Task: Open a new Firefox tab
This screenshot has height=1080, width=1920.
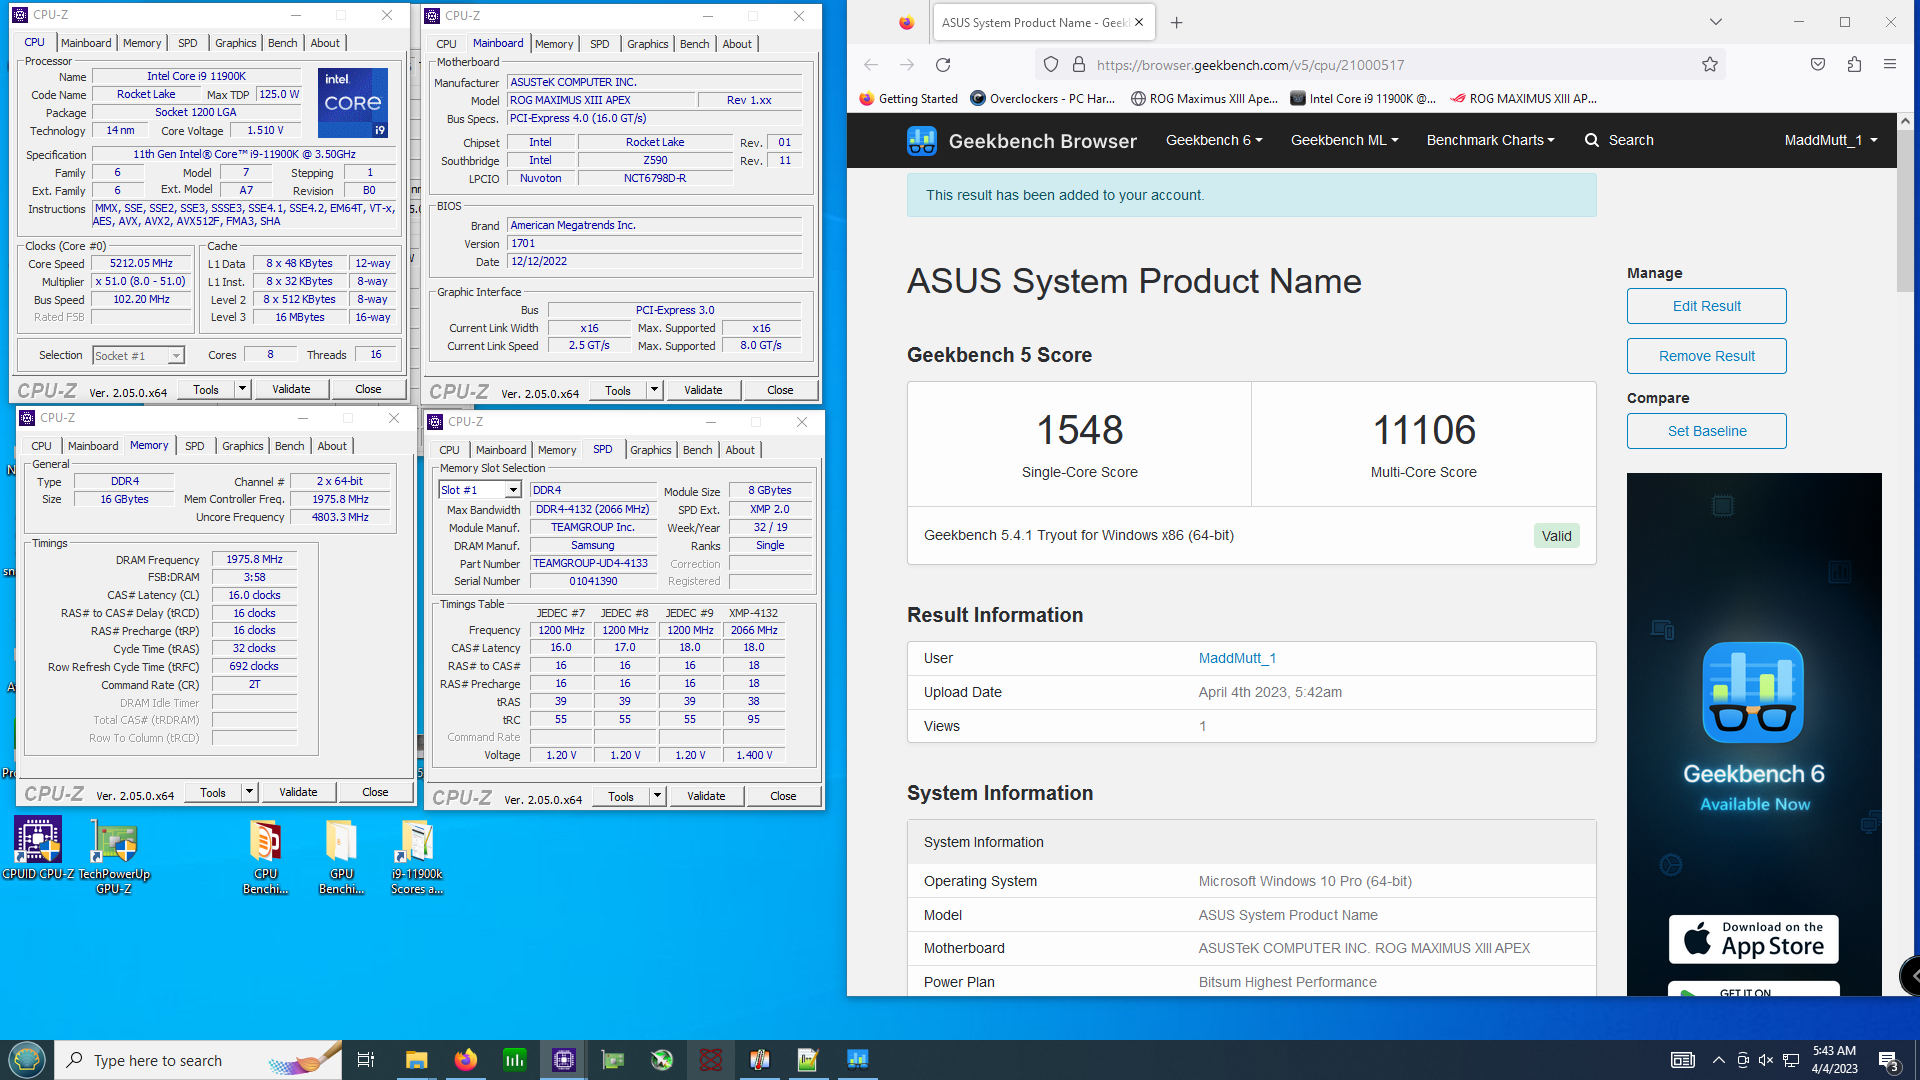Action: tap(1177, 22)
